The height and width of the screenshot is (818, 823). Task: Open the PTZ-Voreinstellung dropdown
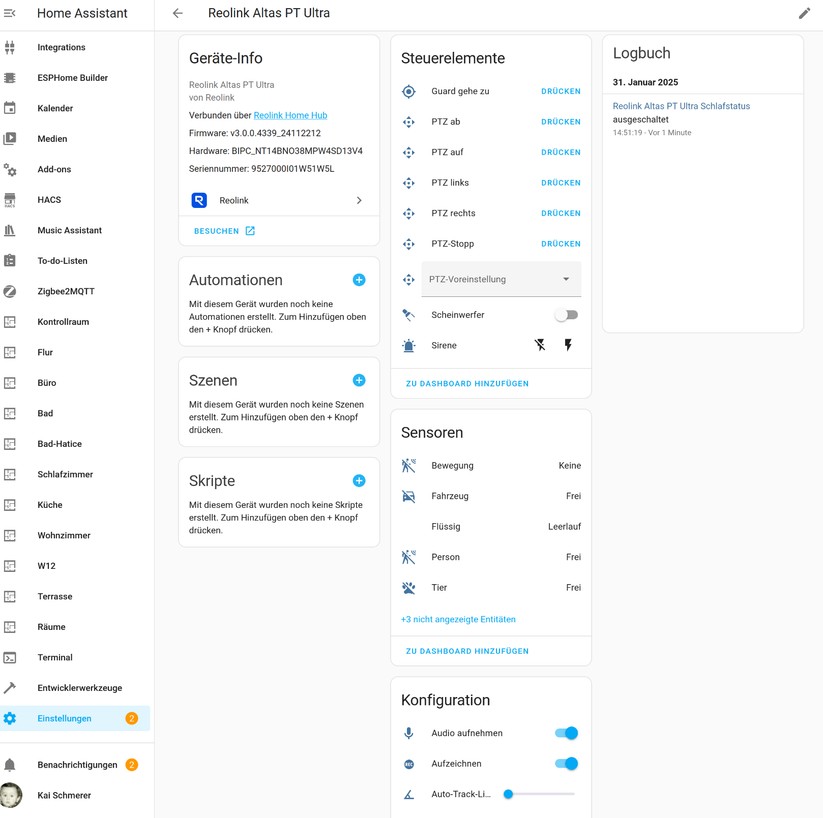point(501,279)
